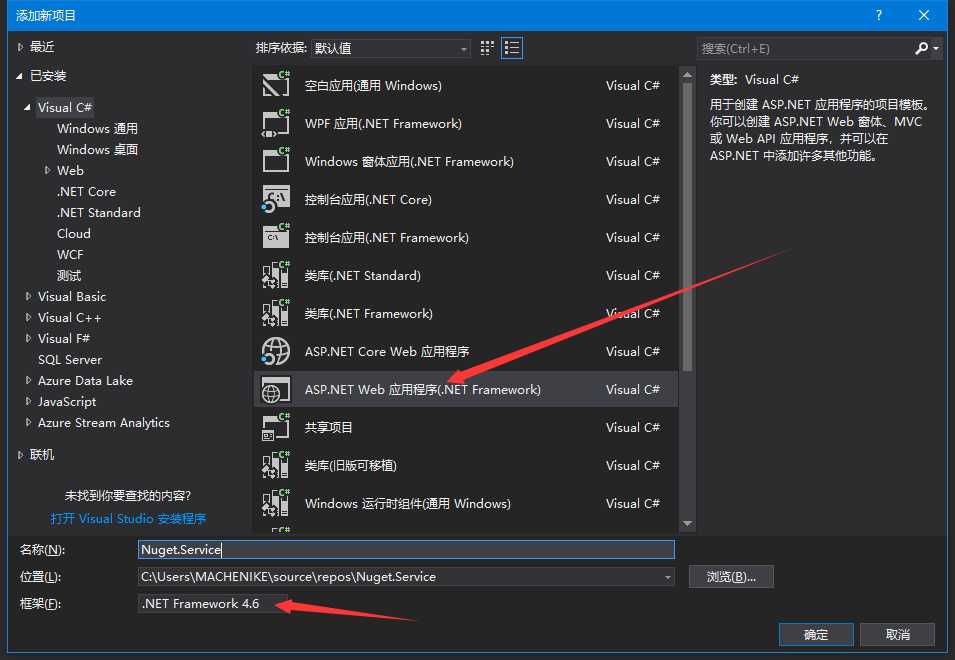Click the search (Ctrl+E) input box
Viewport: 955px width, 660px height.
pyautogui.click(x=804, y=48)
